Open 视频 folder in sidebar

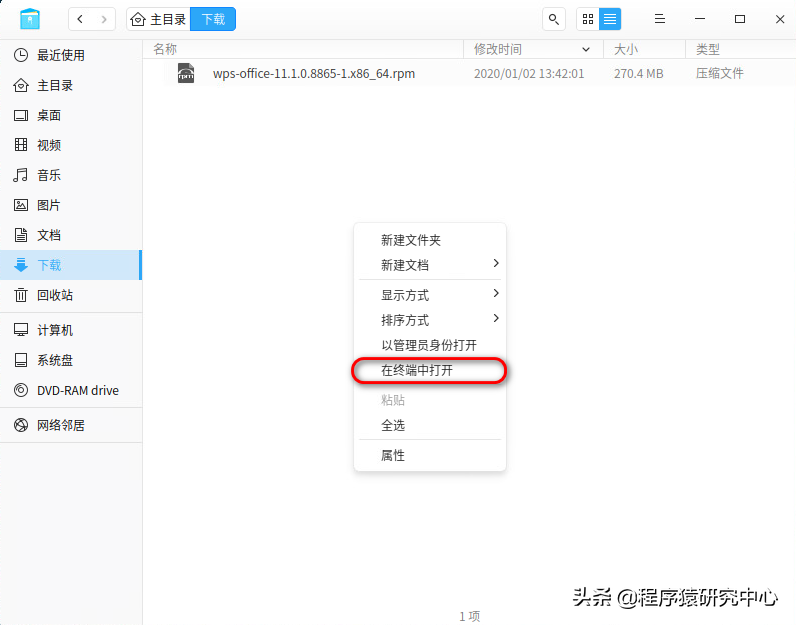(71, 145)
